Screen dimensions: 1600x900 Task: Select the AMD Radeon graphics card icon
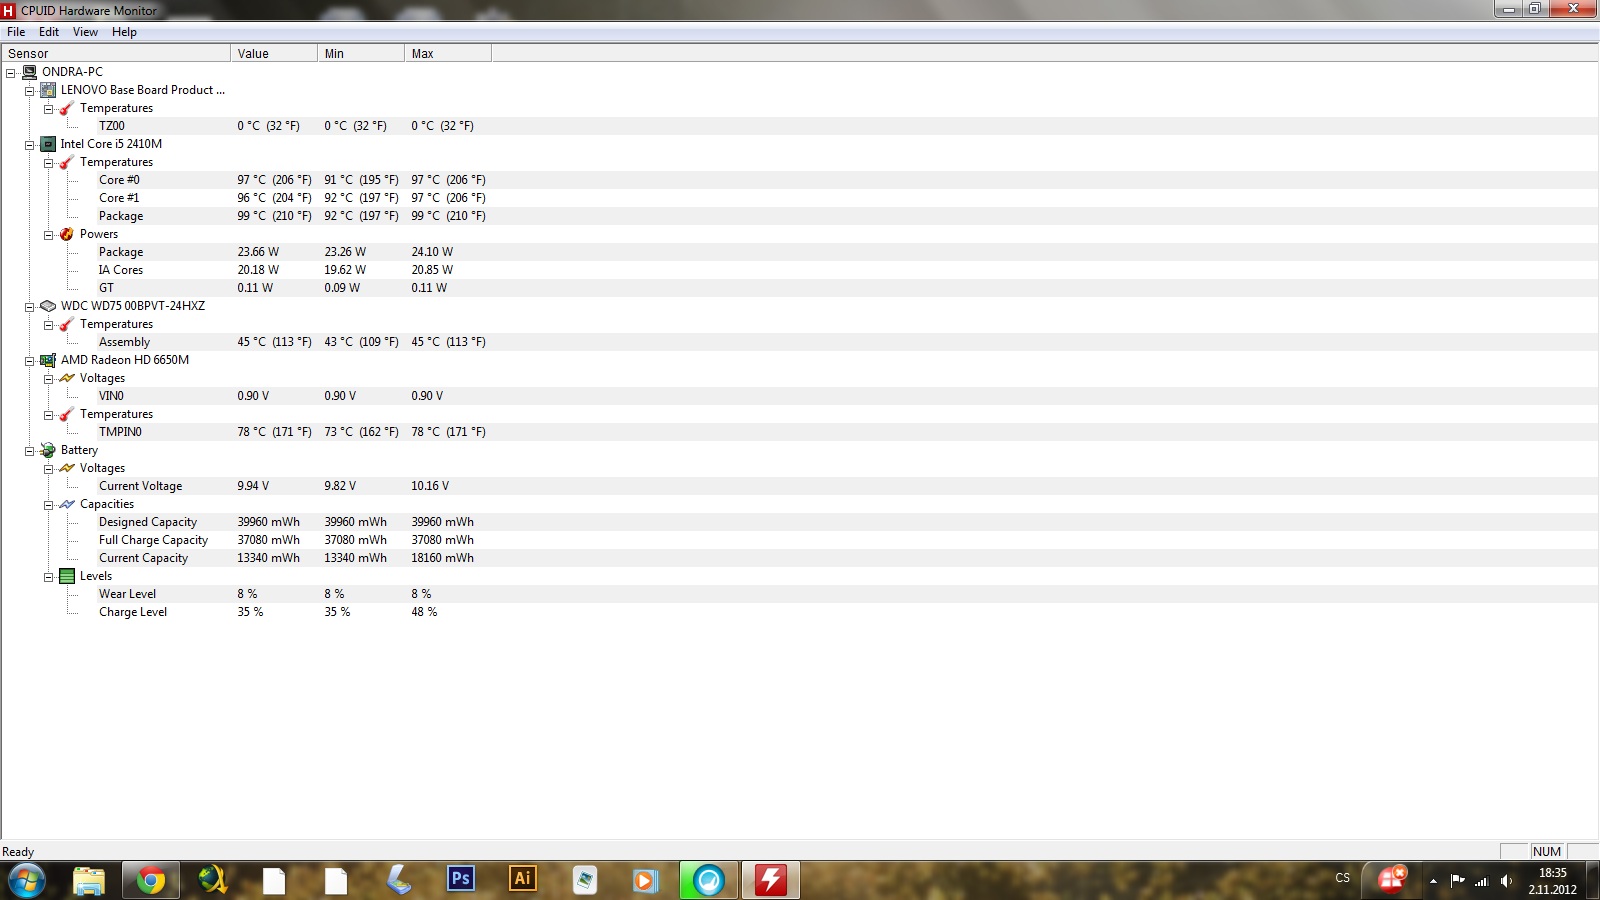click(x=48, y=360)
